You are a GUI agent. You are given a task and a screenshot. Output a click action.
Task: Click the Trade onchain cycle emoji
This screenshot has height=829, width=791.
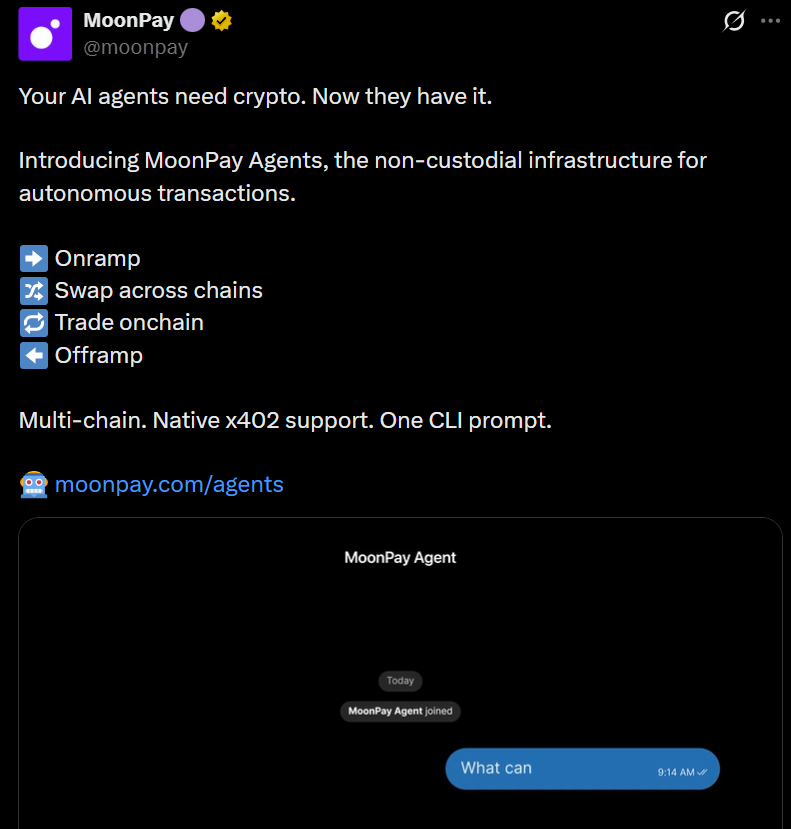(x=33, y=322)
